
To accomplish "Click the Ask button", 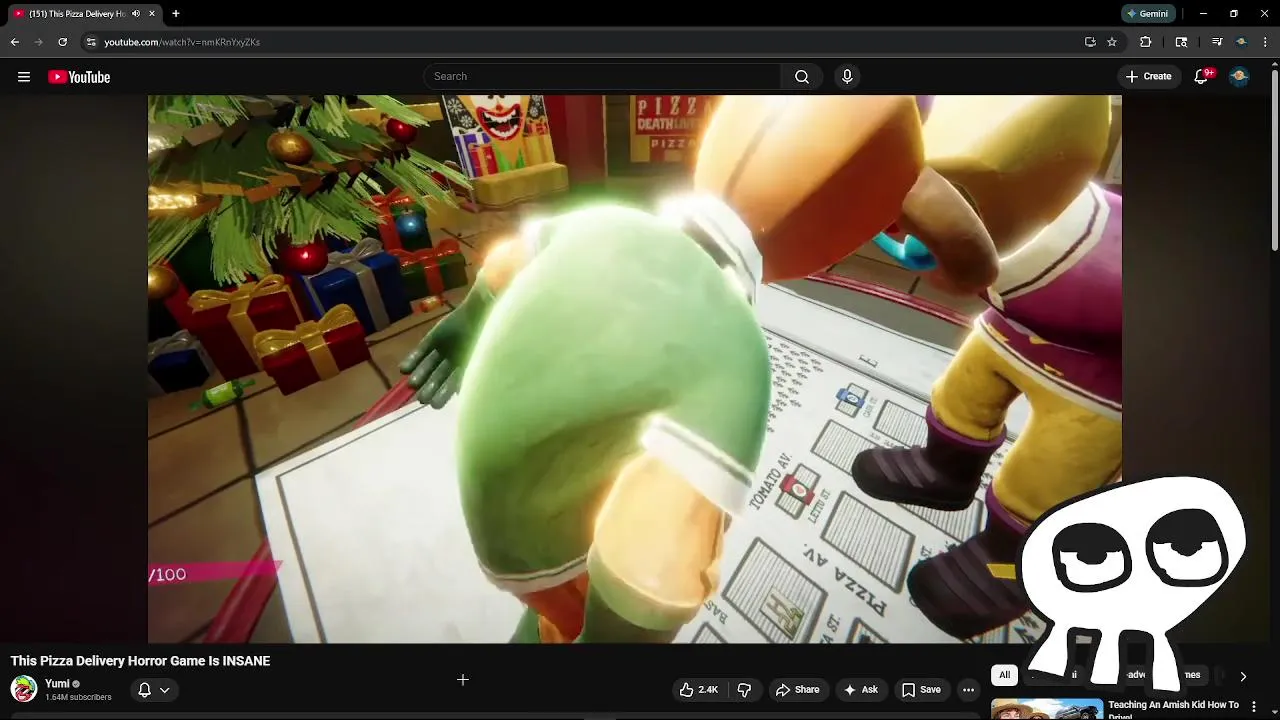I will (861, 690).
